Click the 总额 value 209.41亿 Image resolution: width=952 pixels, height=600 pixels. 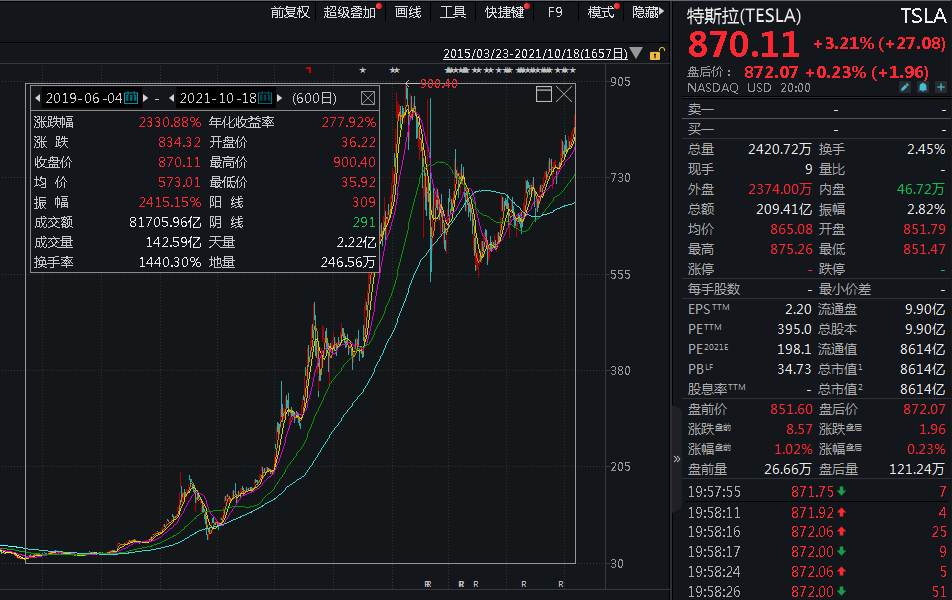(783, 210)
